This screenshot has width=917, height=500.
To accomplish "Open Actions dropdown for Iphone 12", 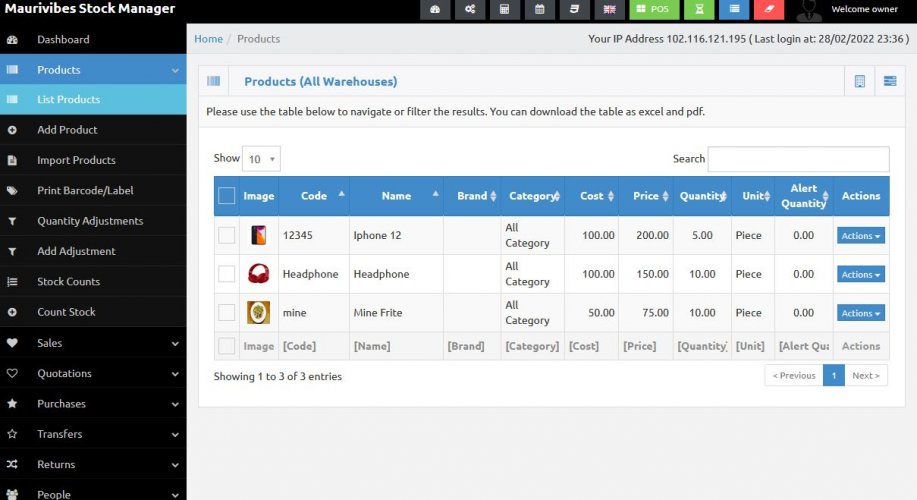I will click(861, 236).
